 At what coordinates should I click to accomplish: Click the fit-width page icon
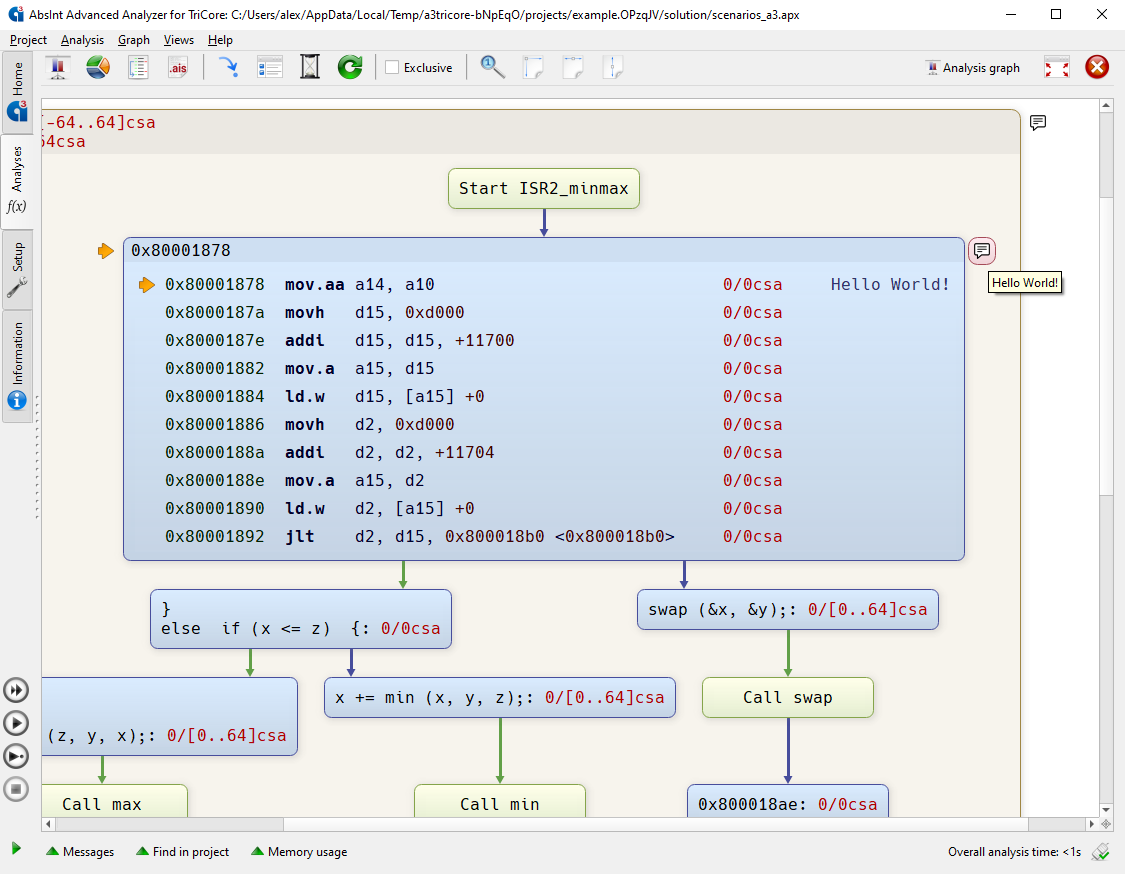573,67
